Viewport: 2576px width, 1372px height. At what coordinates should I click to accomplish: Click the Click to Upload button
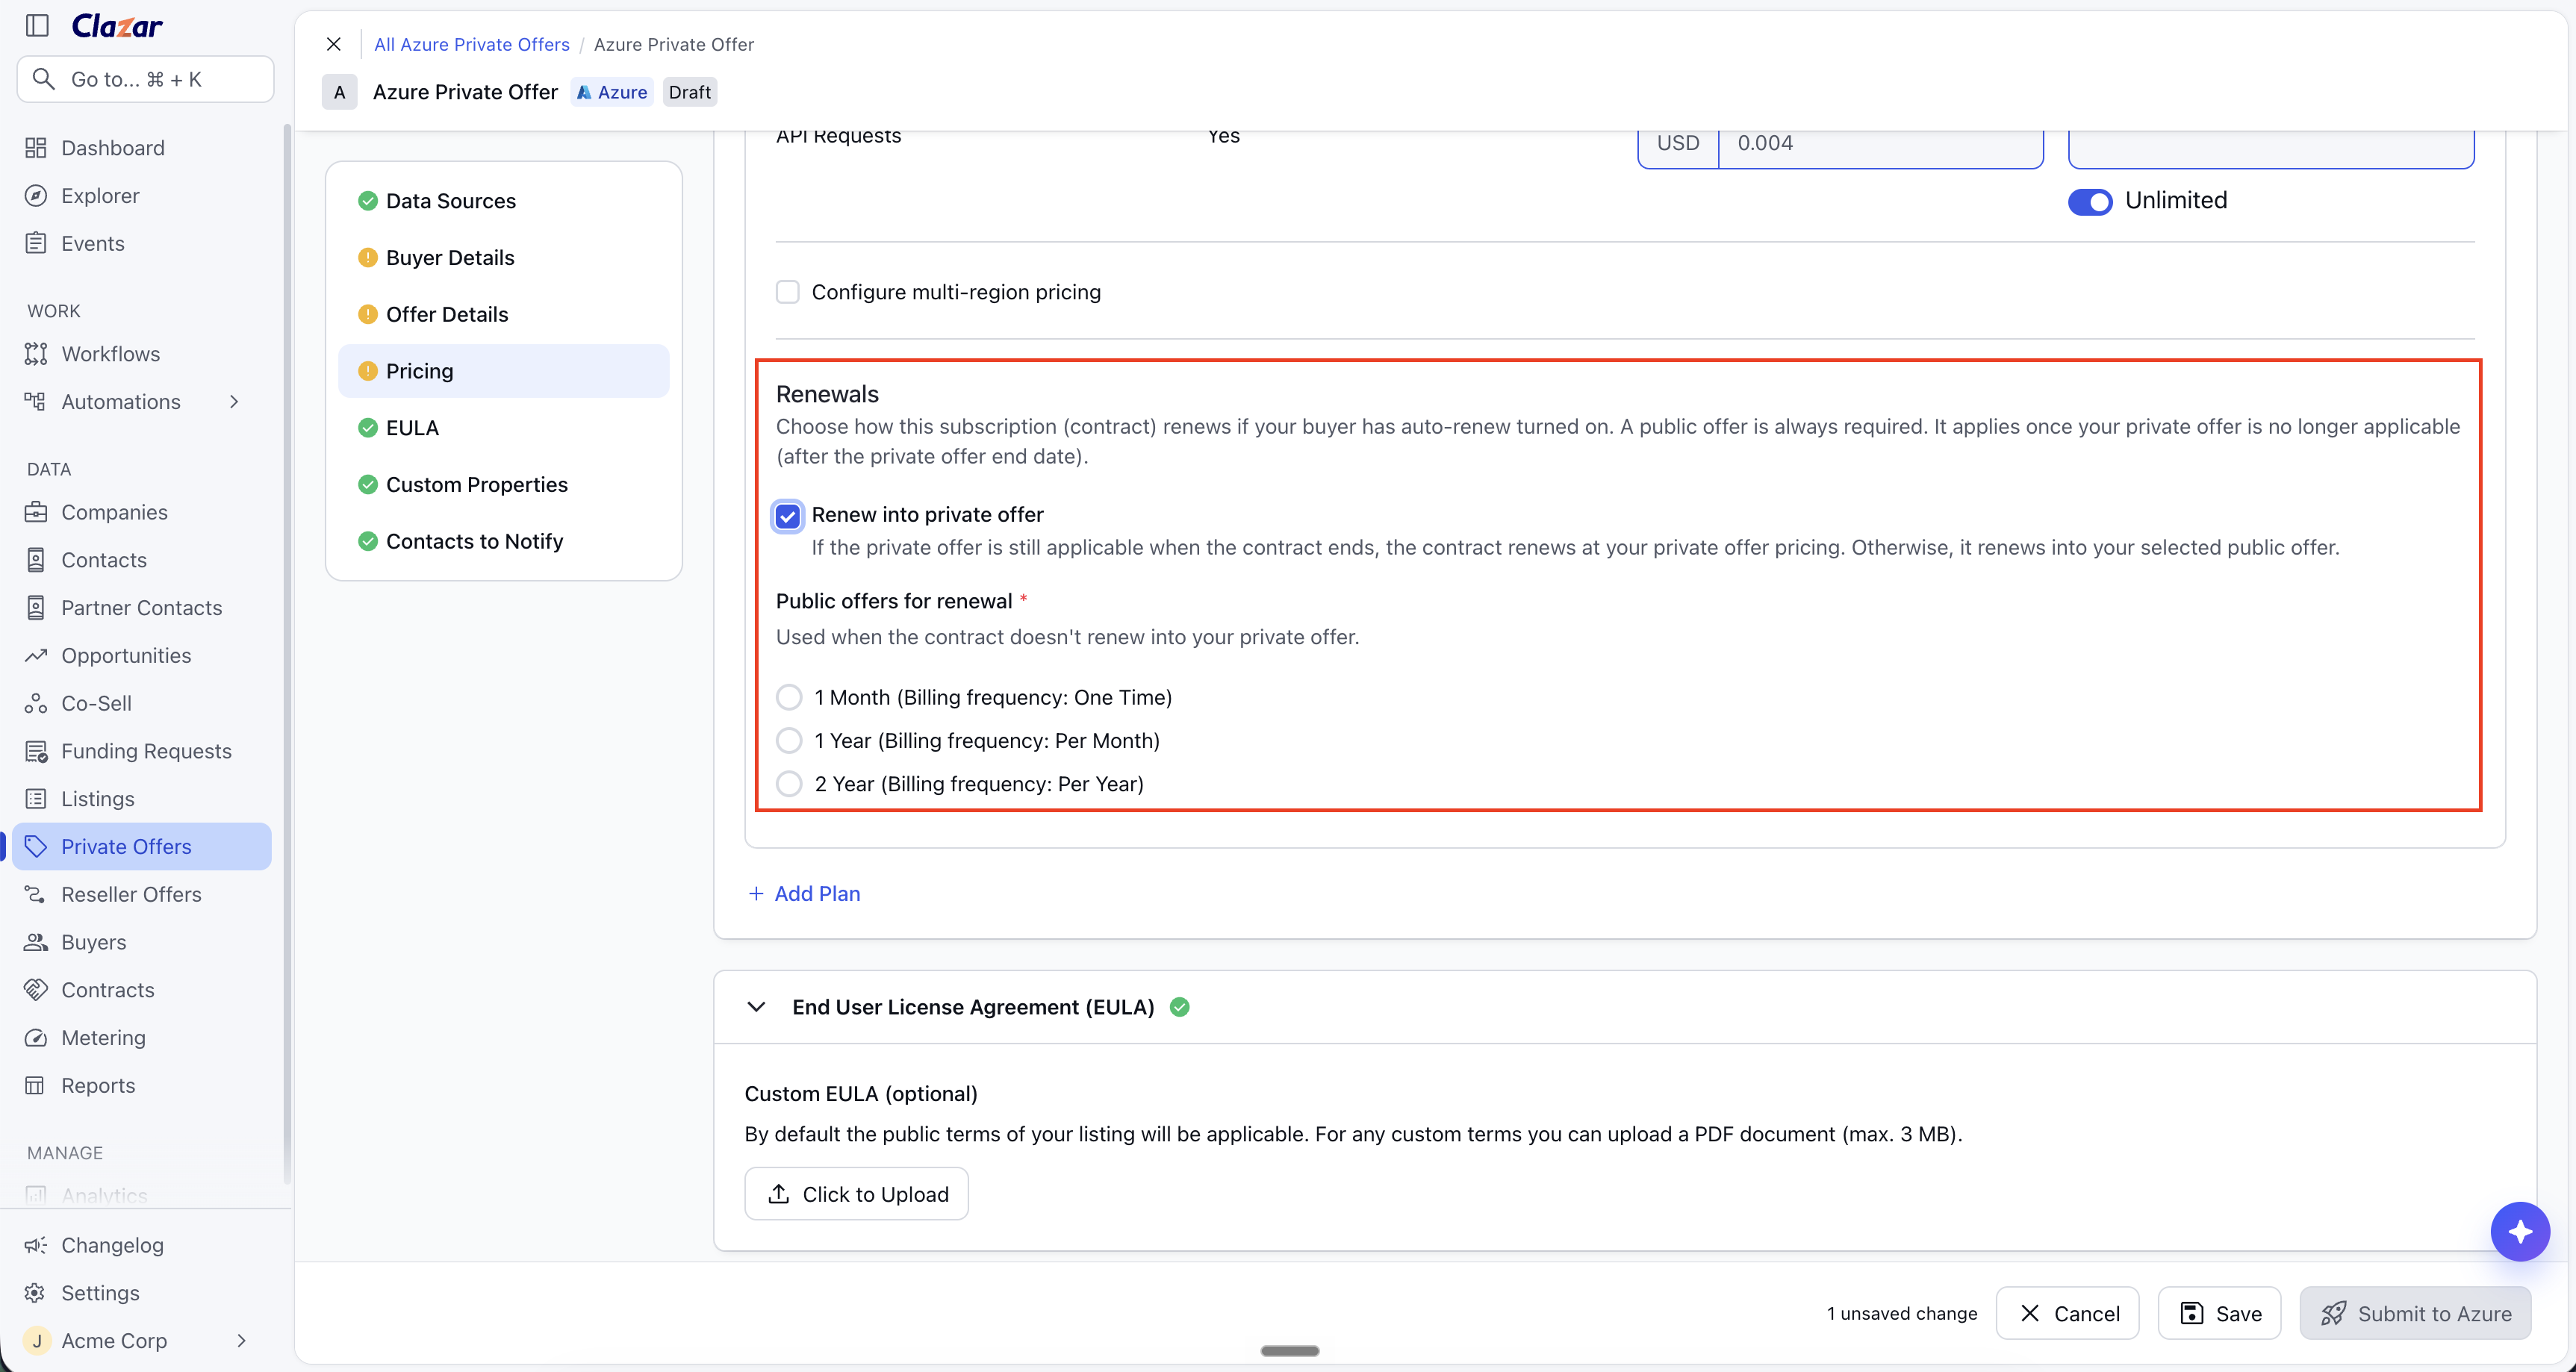(x=857, y=1194)
